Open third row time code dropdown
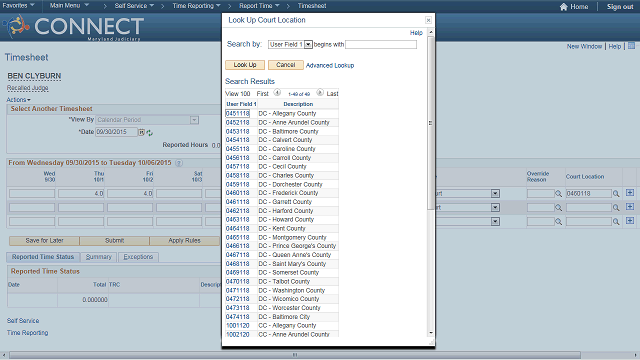 click(495, 221)
